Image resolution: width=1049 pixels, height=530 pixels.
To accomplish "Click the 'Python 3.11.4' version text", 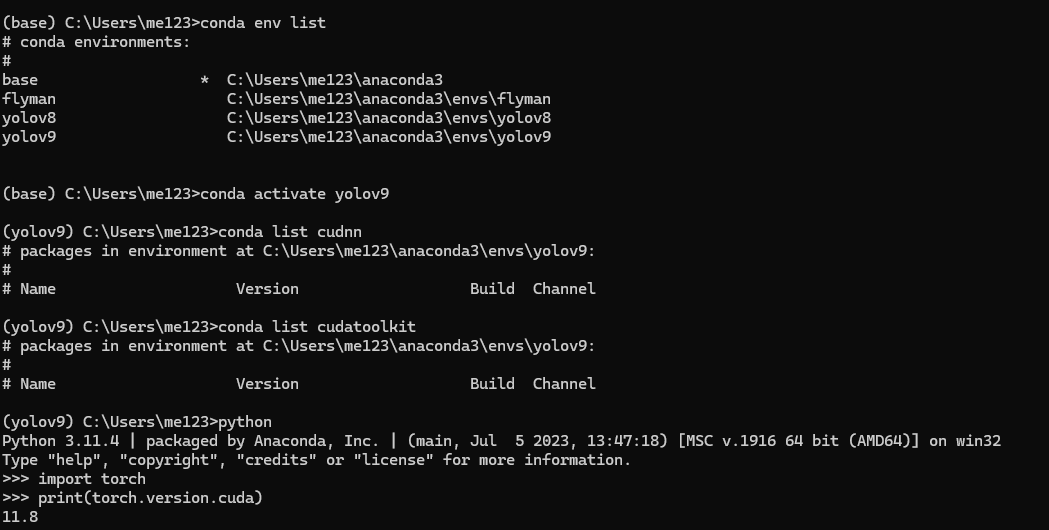I will [61, 441].
